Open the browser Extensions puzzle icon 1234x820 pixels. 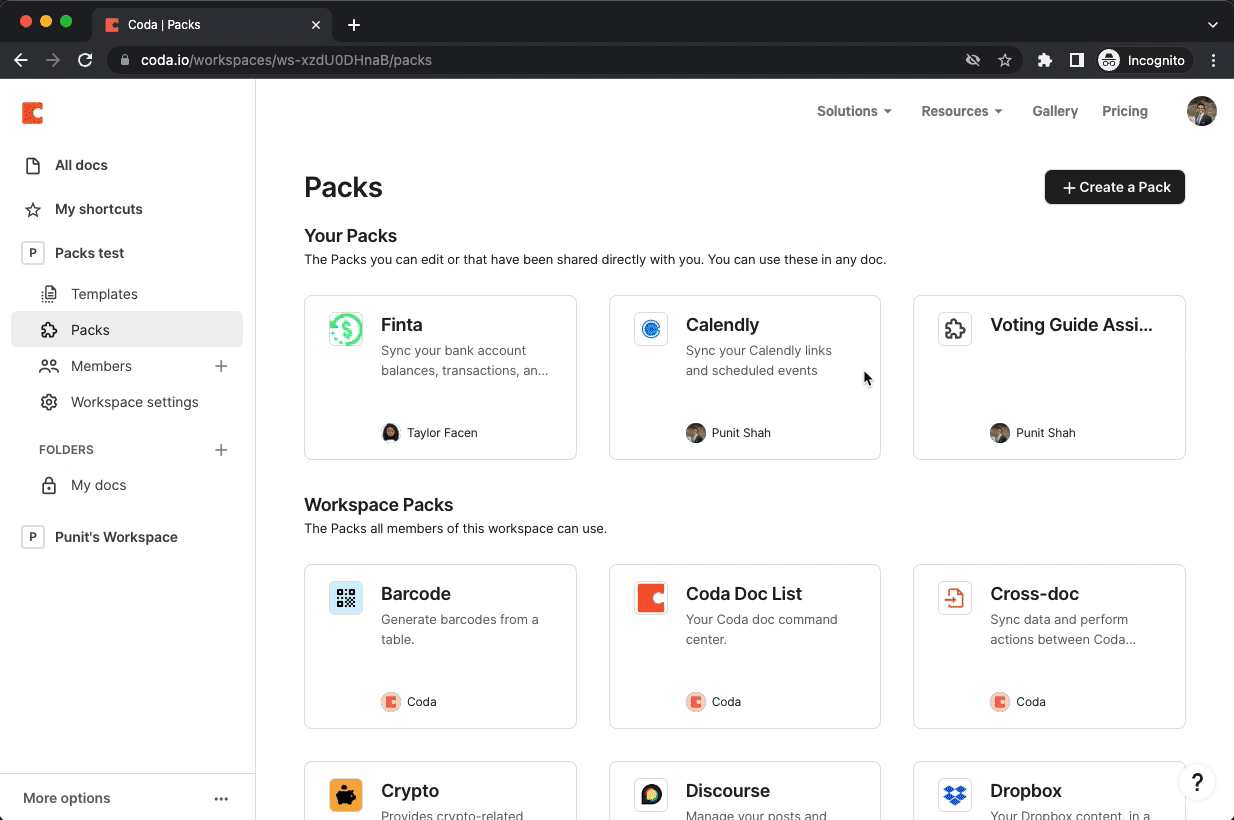pos(1045,60)
